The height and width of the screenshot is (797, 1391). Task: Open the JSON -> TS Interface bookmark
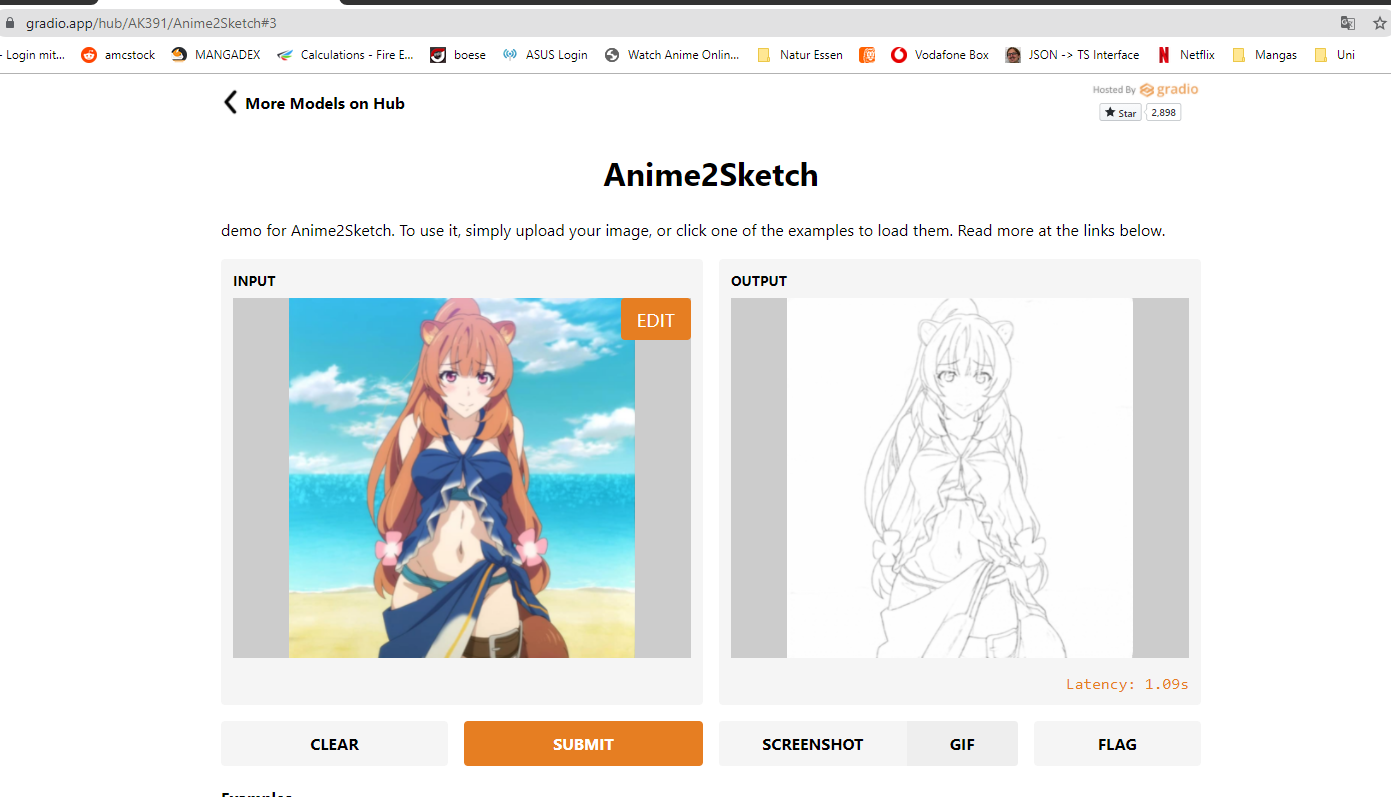(1072, 55)
